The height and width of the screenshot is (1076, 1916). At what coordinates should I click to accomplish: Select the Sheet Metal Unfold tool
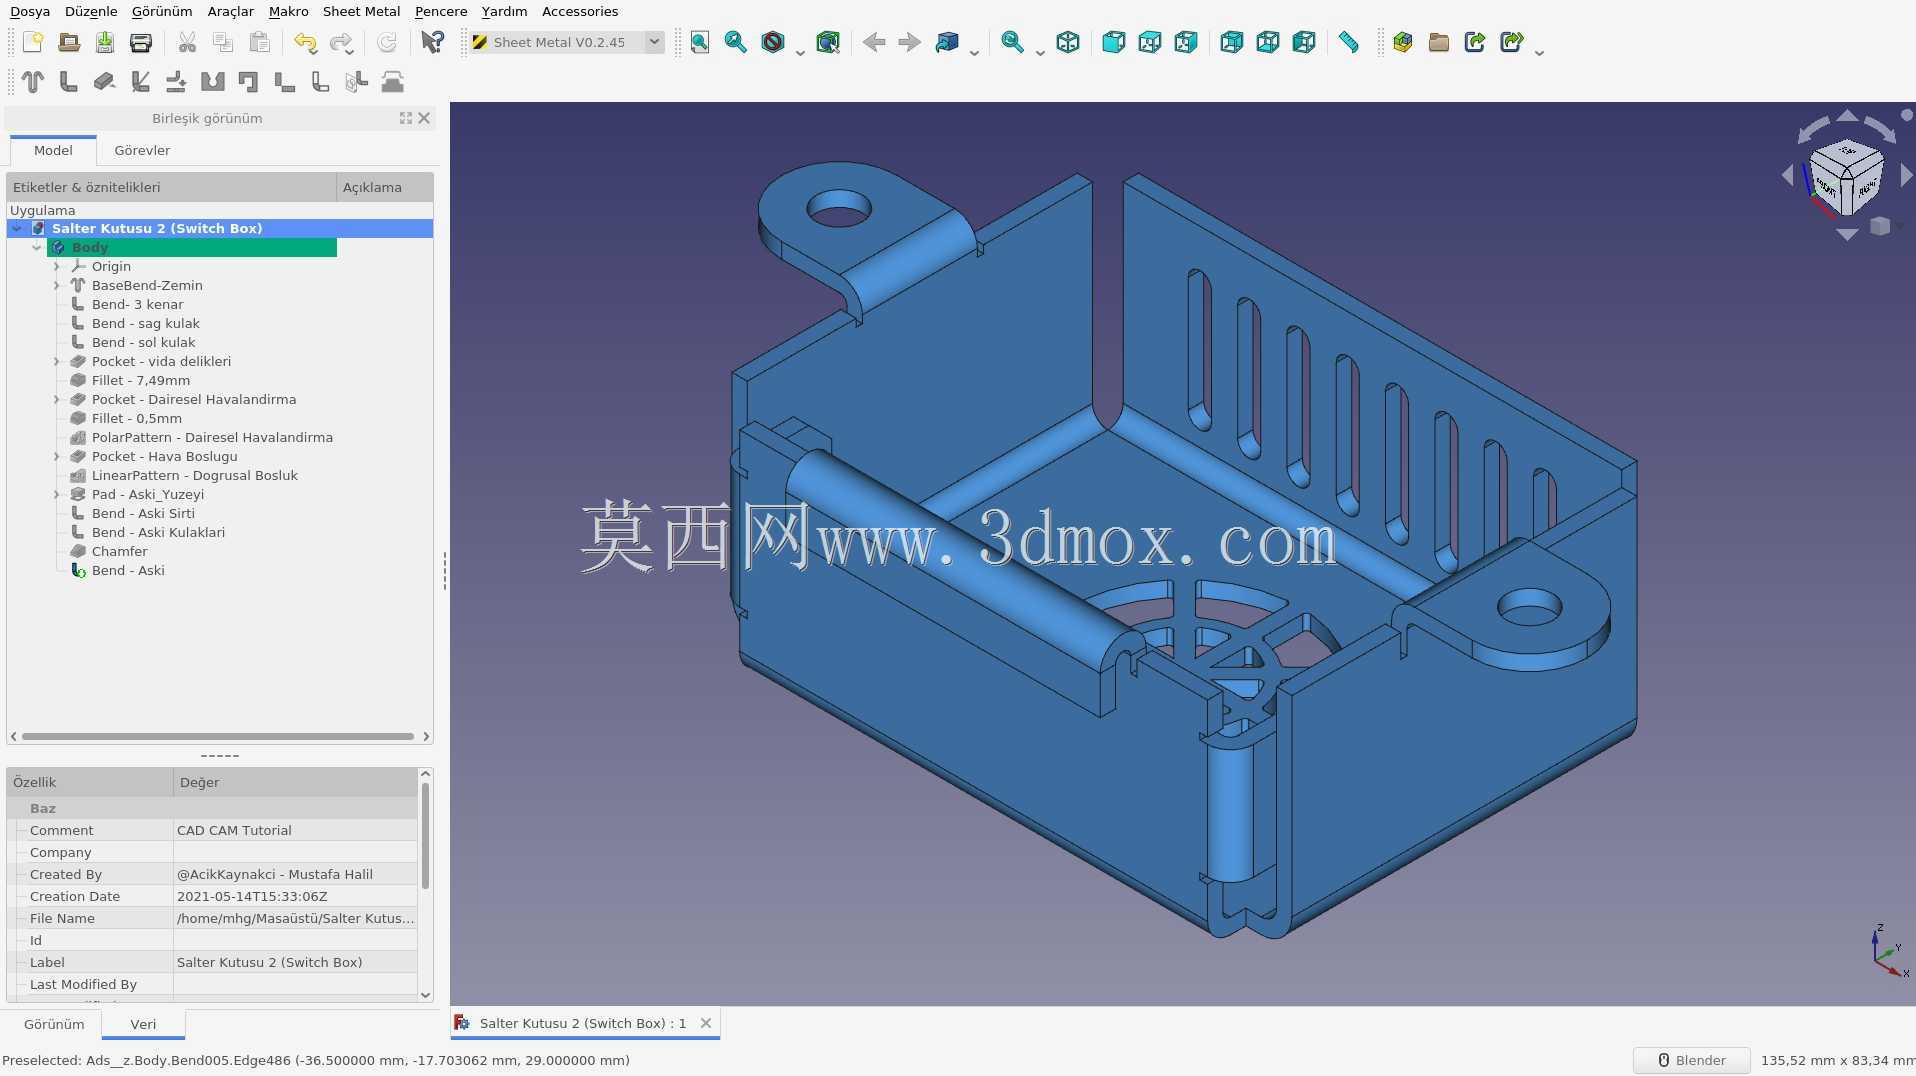pyautogui.click(x=177, y=82)
